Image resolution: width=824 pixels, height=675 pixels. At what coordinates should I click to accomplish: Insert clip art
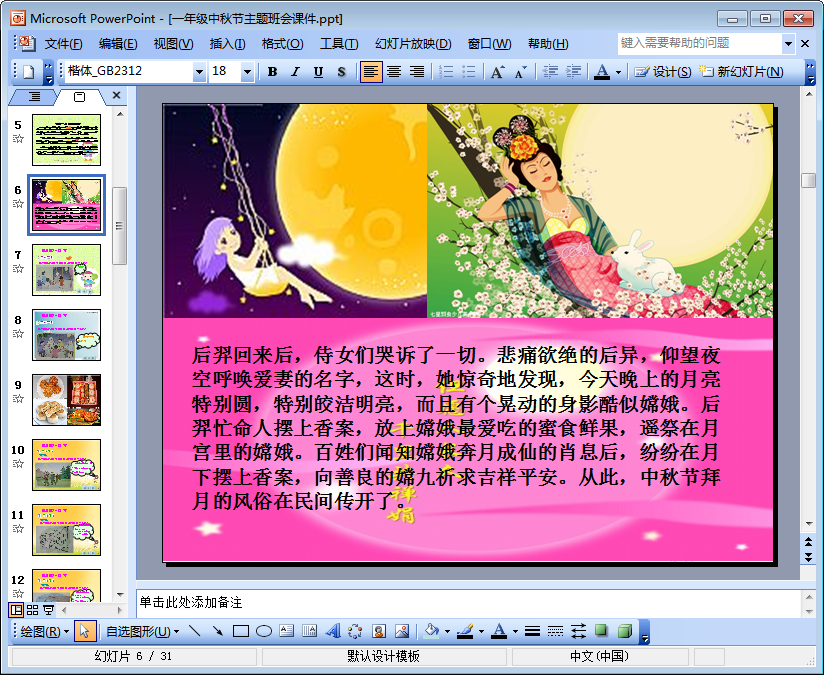(x=379, y=631)
